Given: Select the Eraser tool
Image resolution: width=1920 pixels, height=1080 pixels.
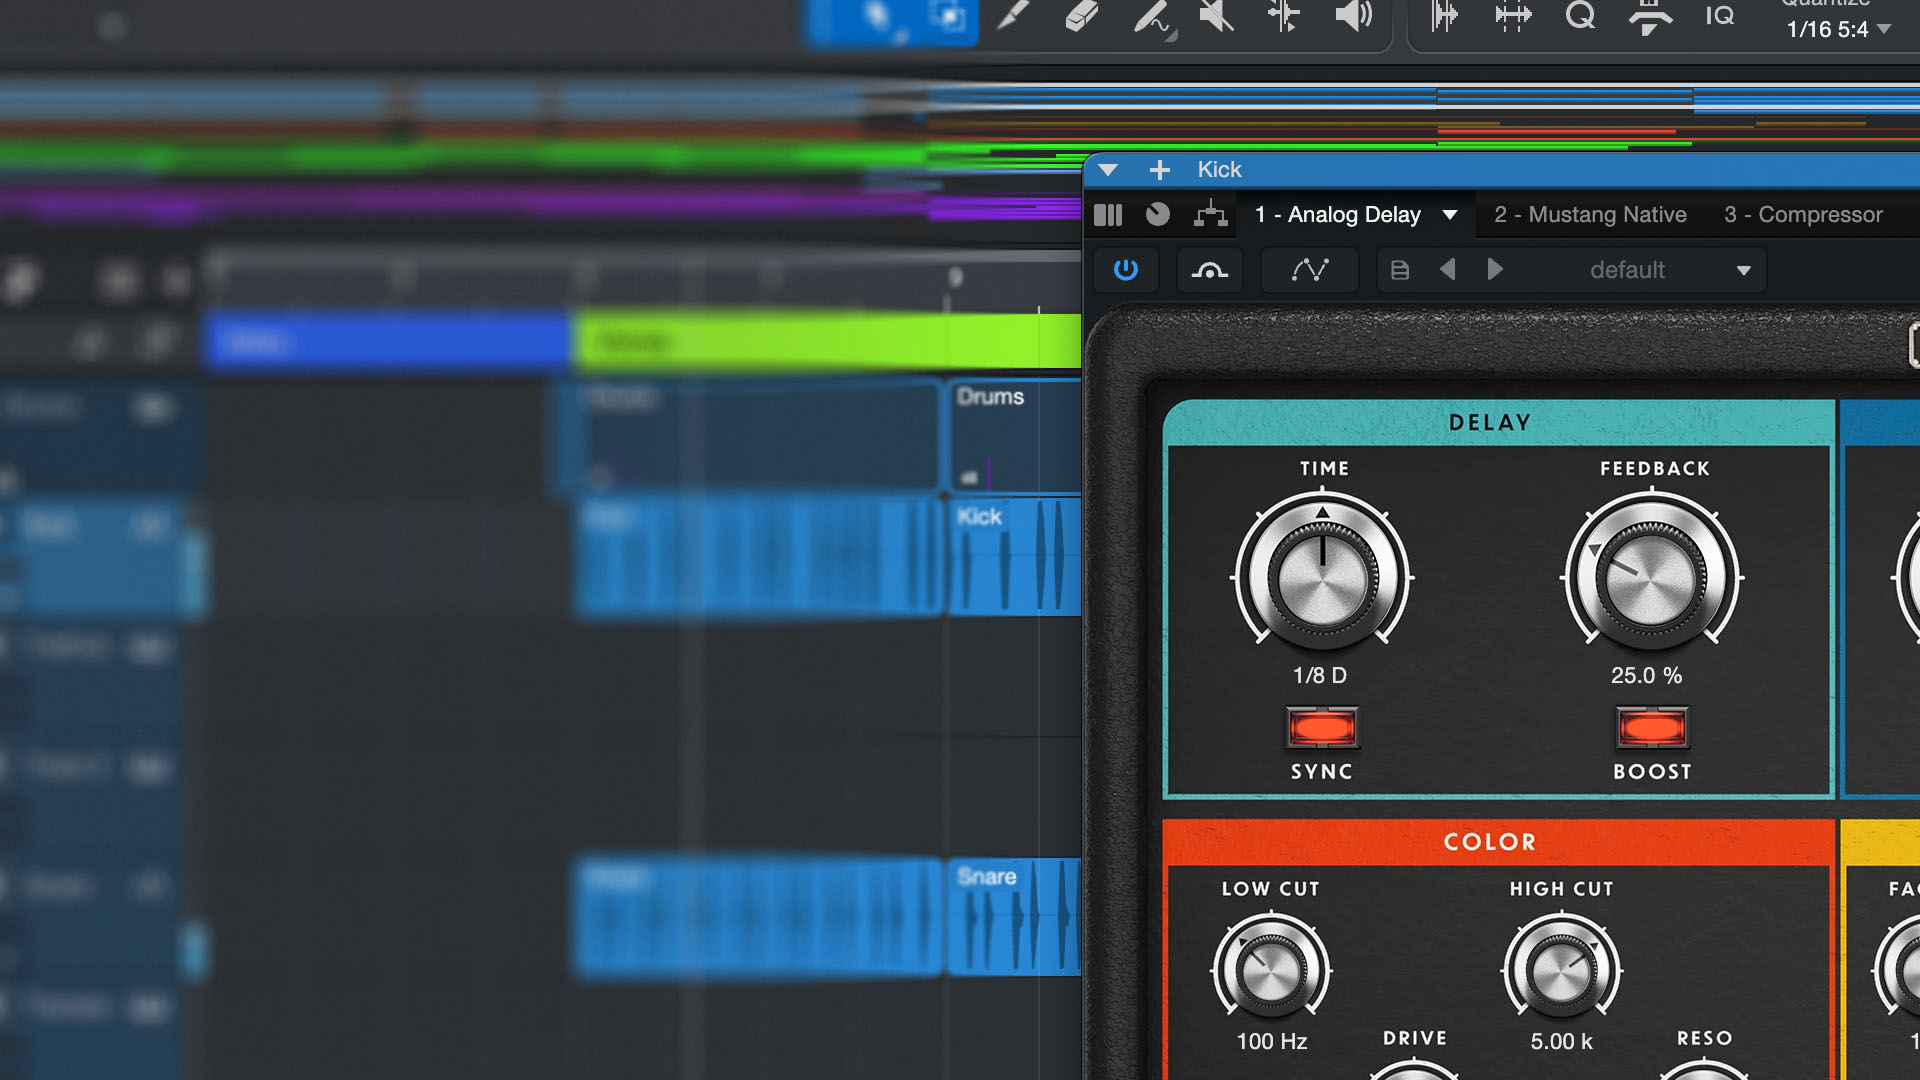Looking at the screenshot, I should pos(1082,16).
